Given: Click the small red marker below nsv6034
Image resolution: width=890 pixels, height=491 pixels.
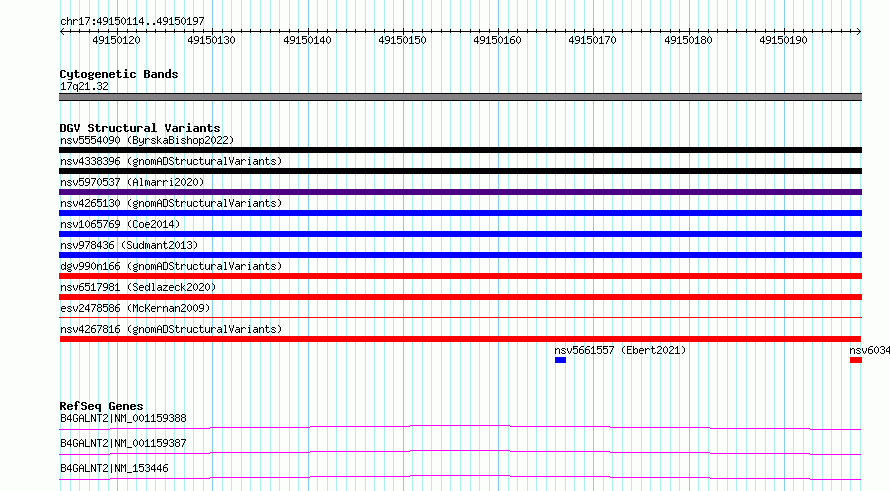Looking at the screenshot, I should (856, 360).
